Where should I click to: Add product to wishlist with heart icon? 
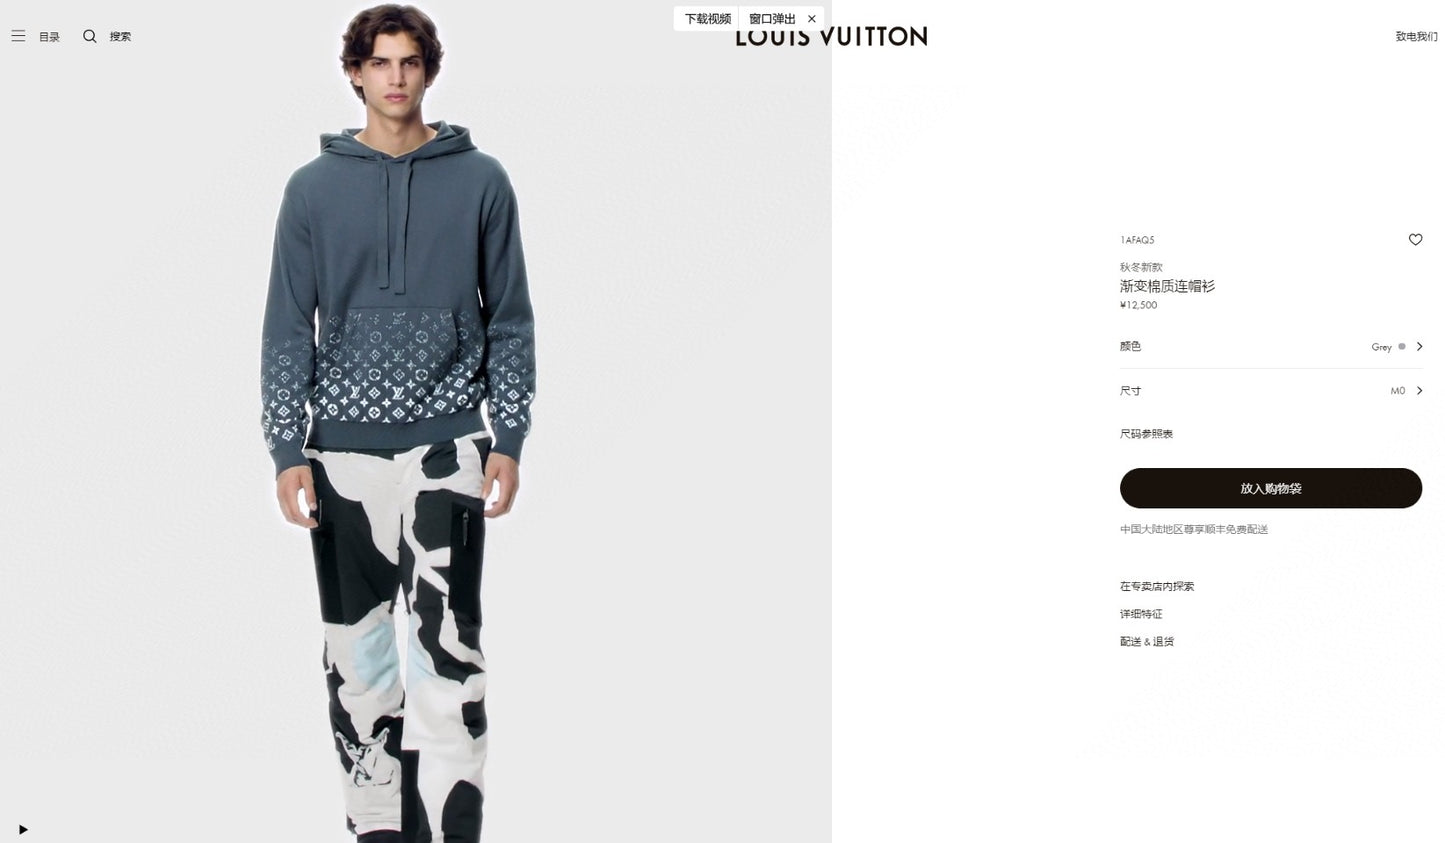[1415, 240]
